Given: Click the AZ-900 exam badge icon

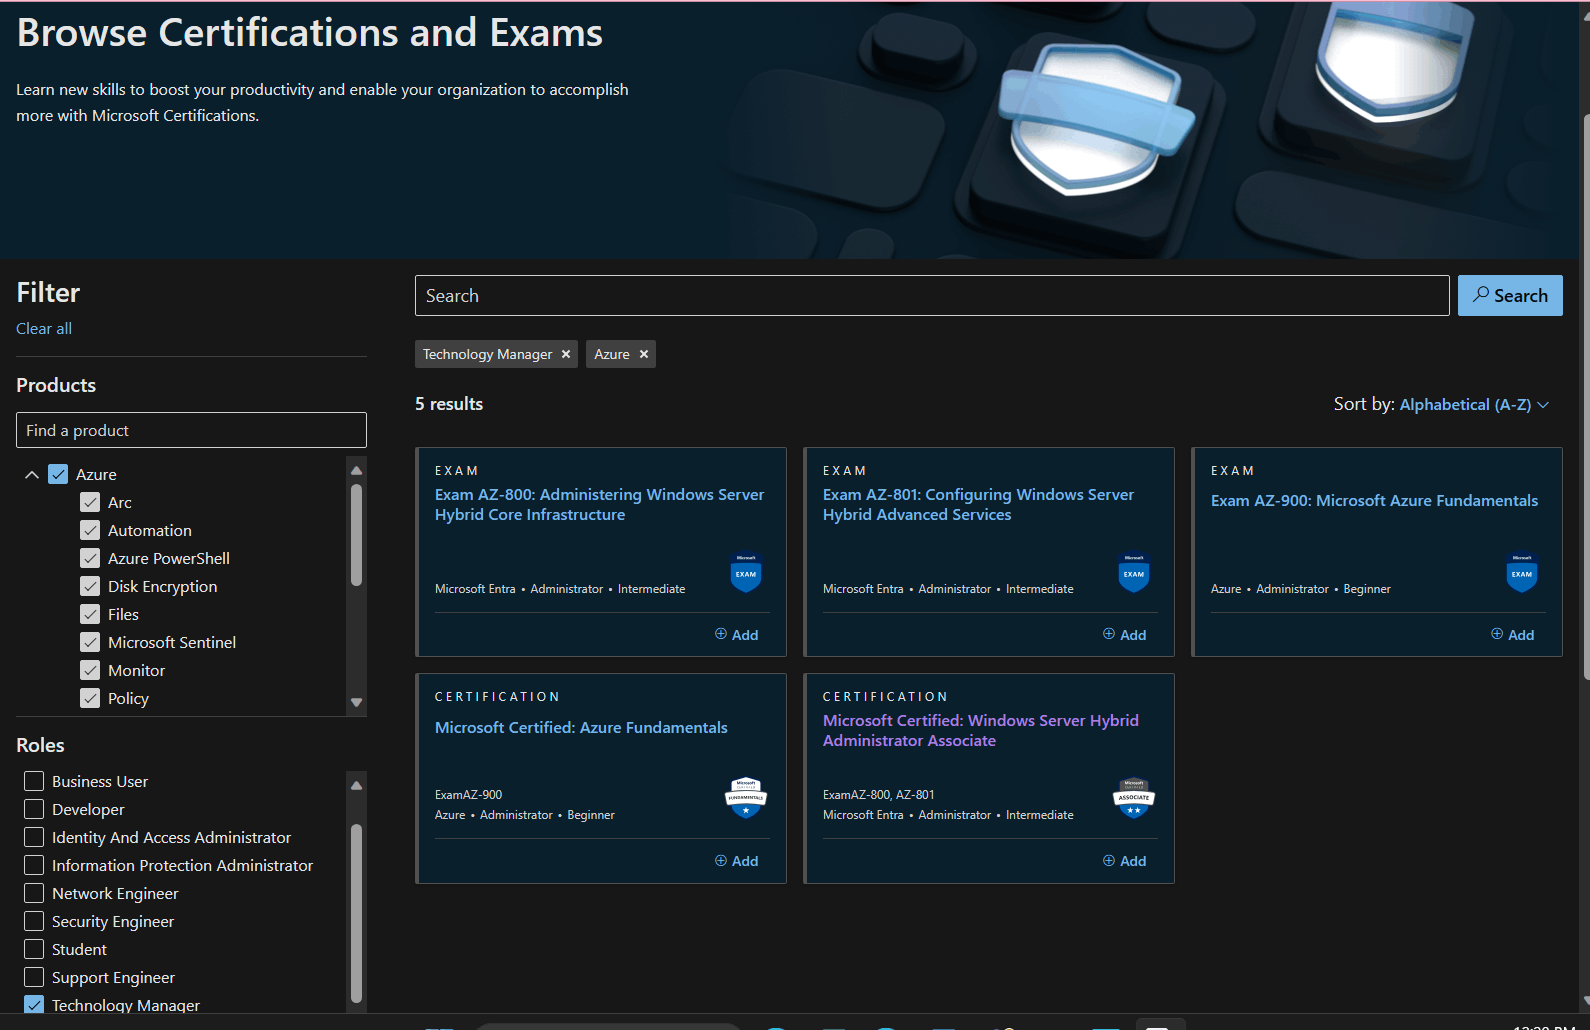Looking at the screenshot, I should pyautogui.click(x=1522, y=573).
